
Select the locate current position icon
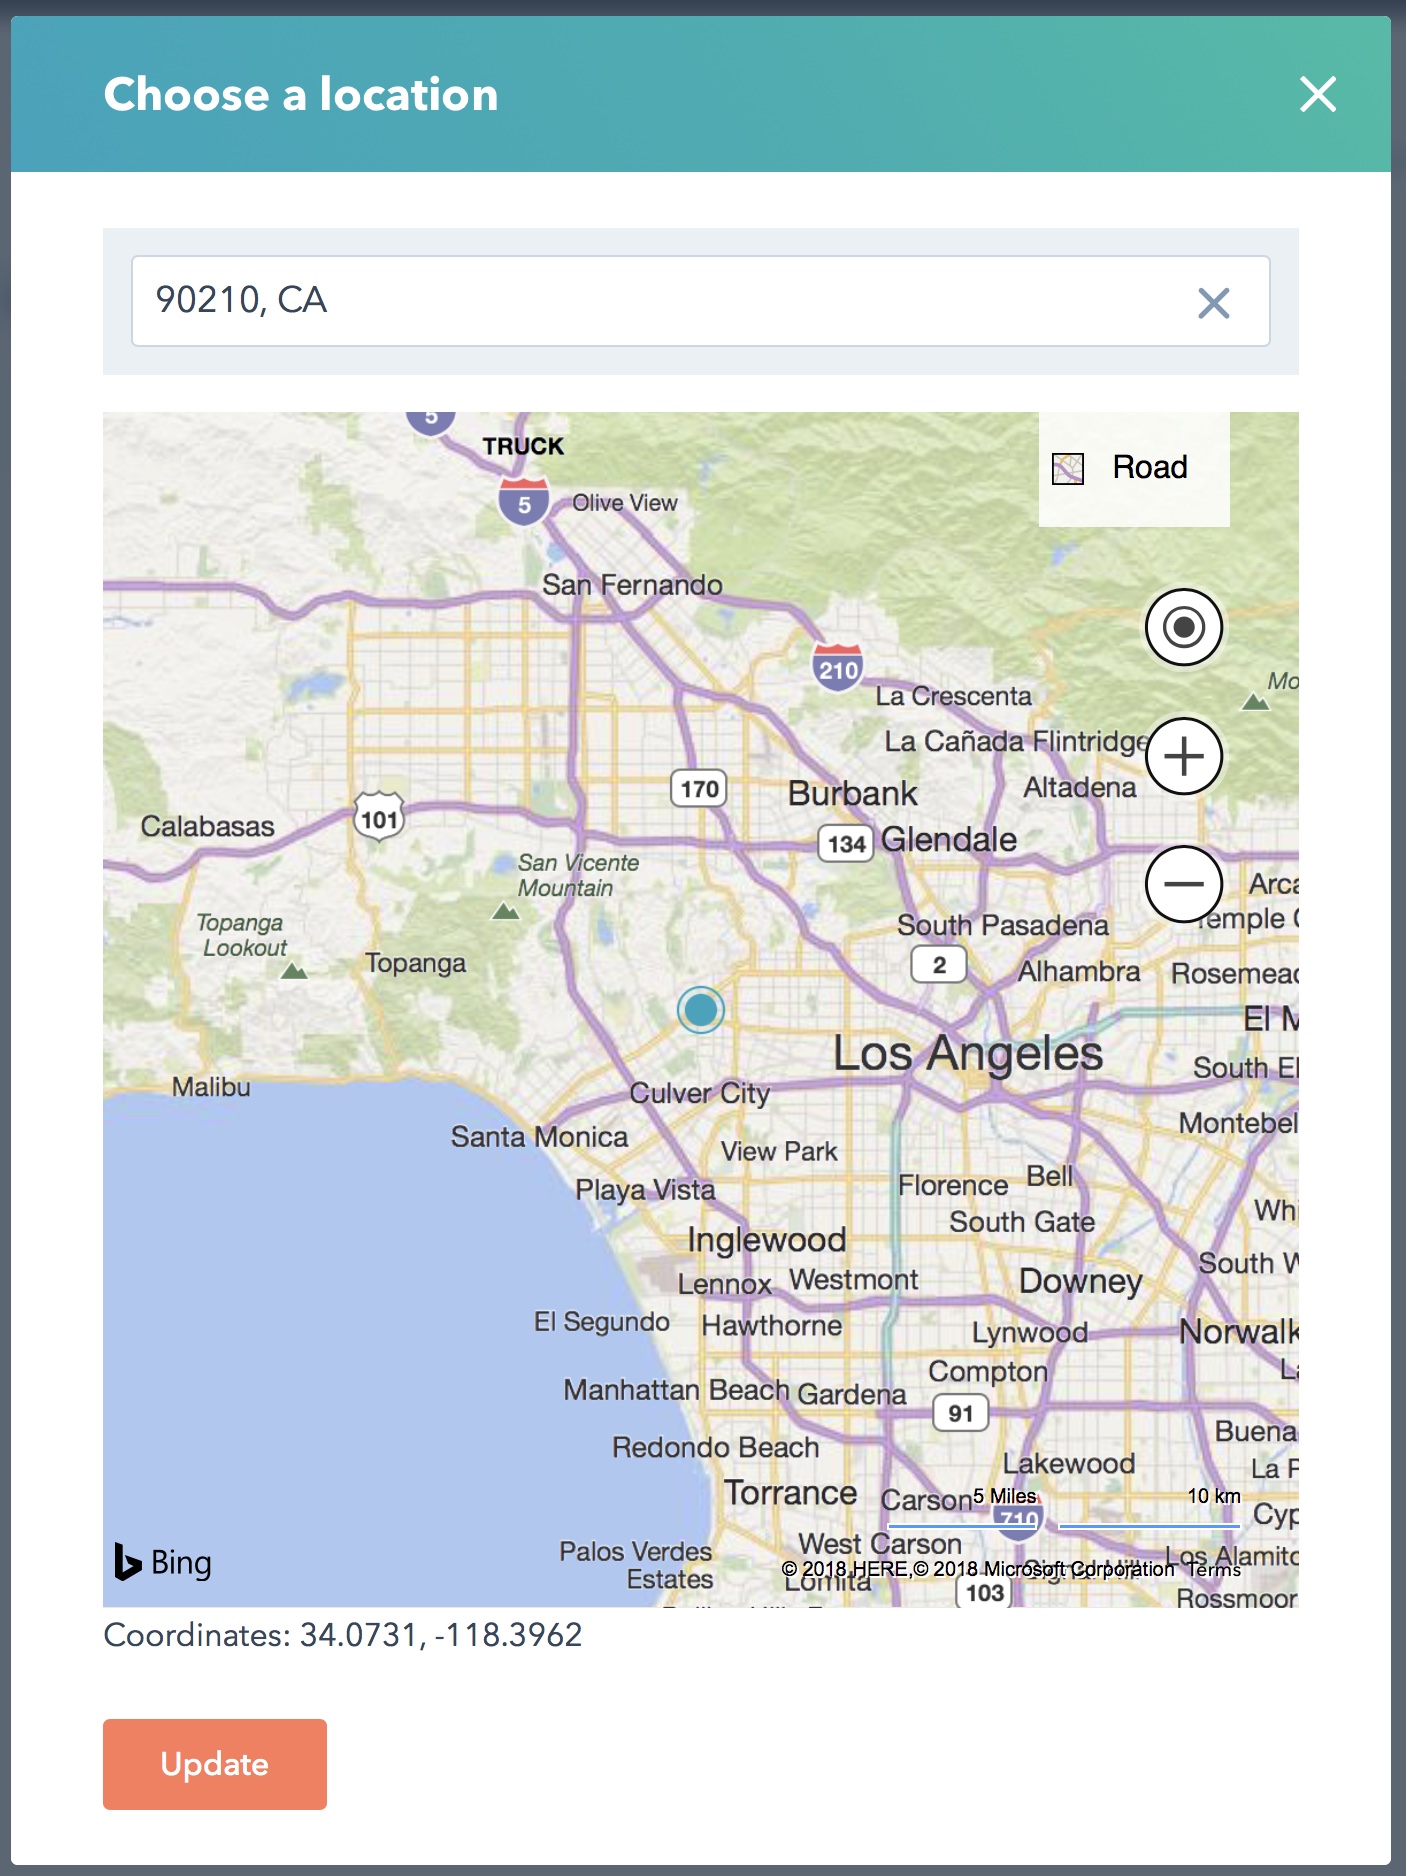[x=1183, y=627]
